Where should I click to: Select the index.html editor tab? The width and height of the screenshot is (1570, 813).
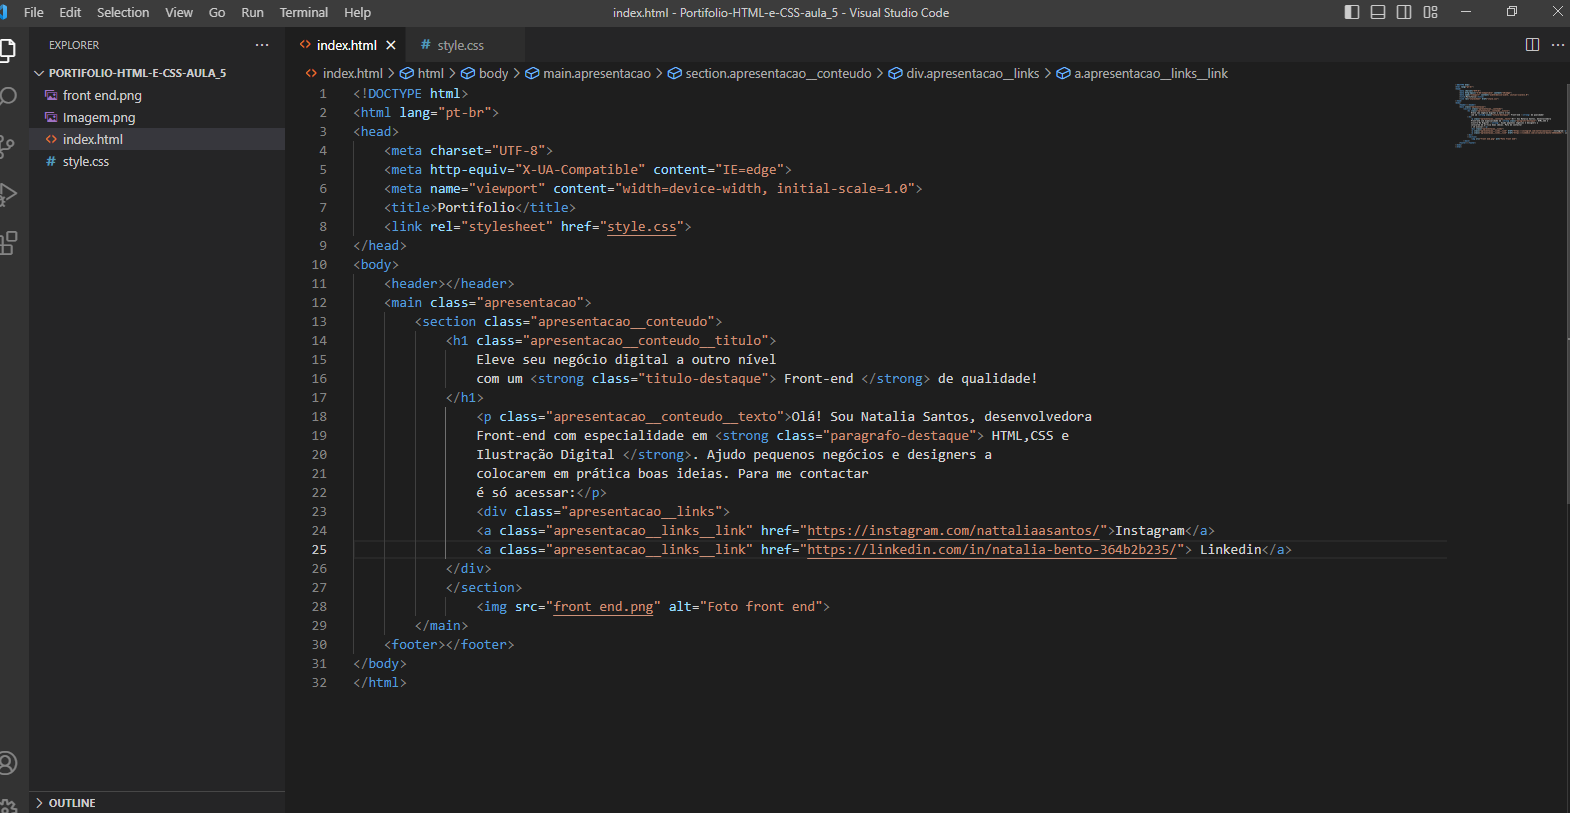[x=346, y=45]
